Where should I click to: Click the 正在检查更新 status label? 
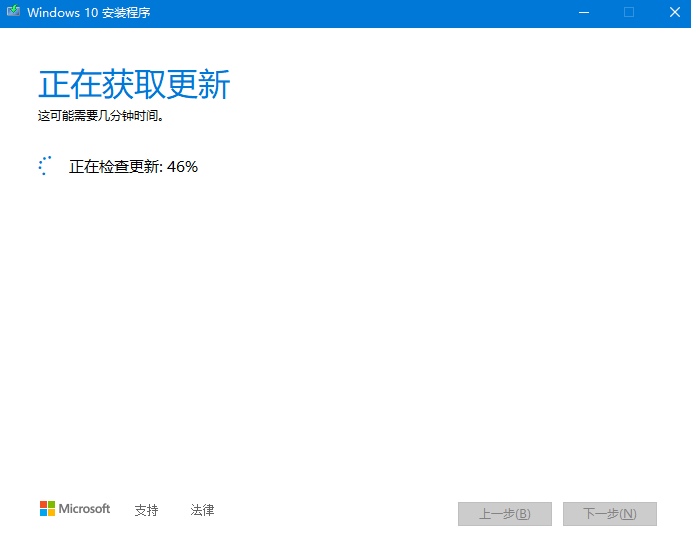click(114, 167)
